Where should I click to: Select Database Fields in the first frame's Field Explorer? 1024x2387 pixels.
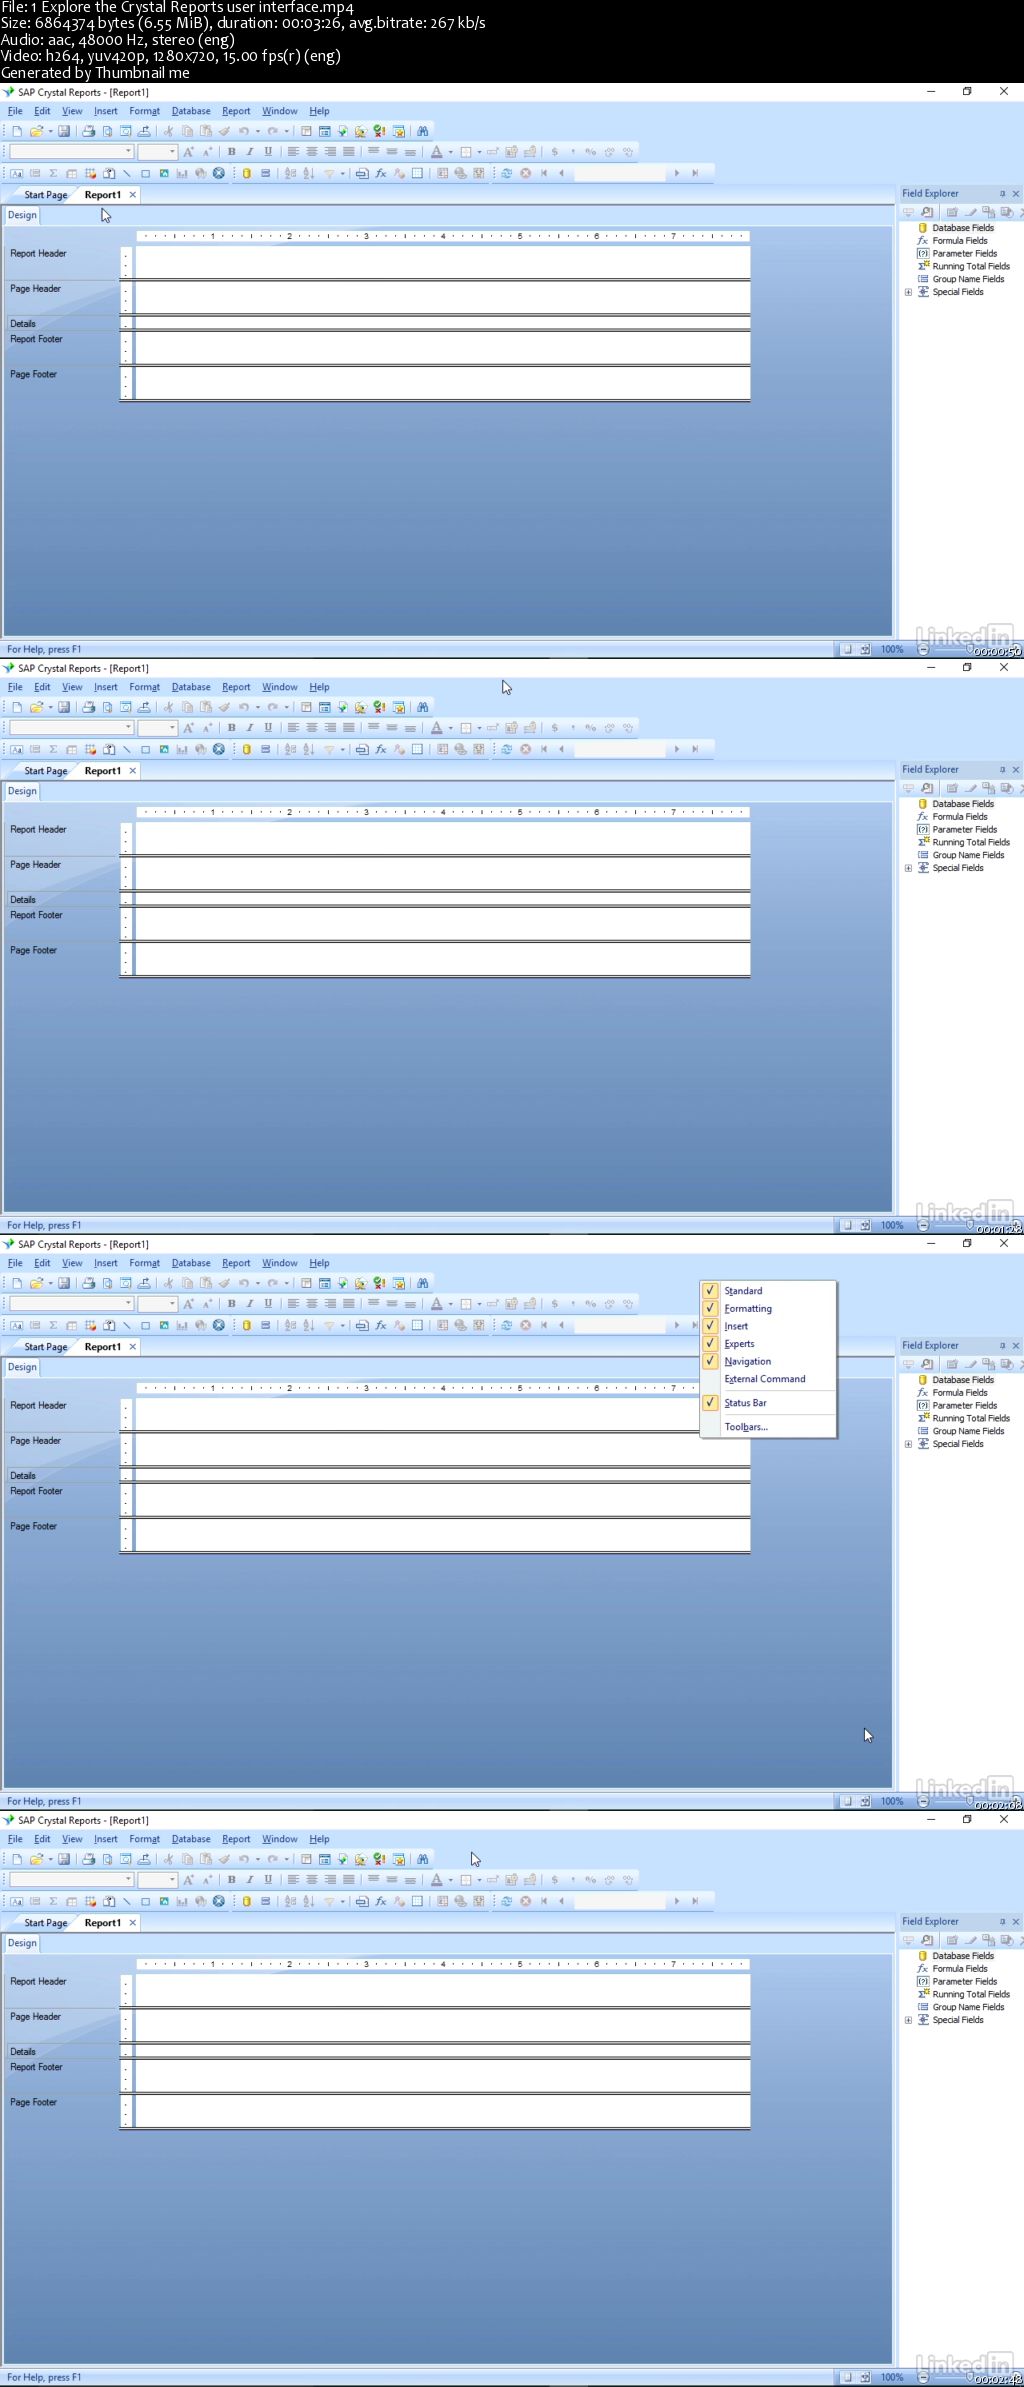pos(963,228)
